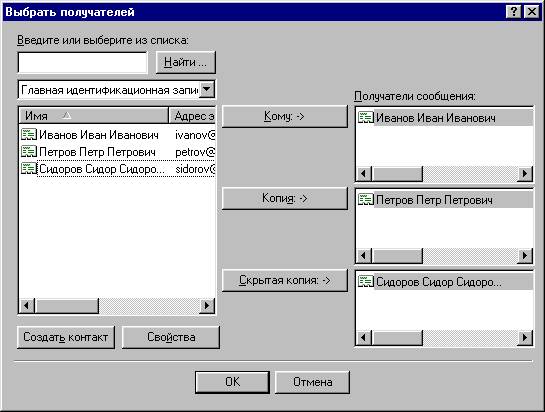The height and width of the screenshot is (412, 545).
Task: Click the Адрес э column header
Action: click(192, 116)
